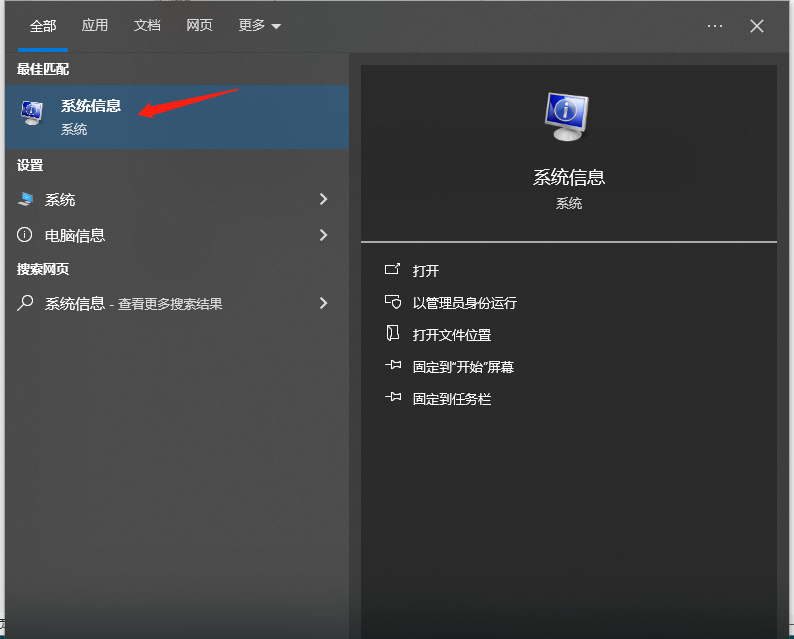
Task: Open the 更多 dropdown menu
Action: [259, 25]
